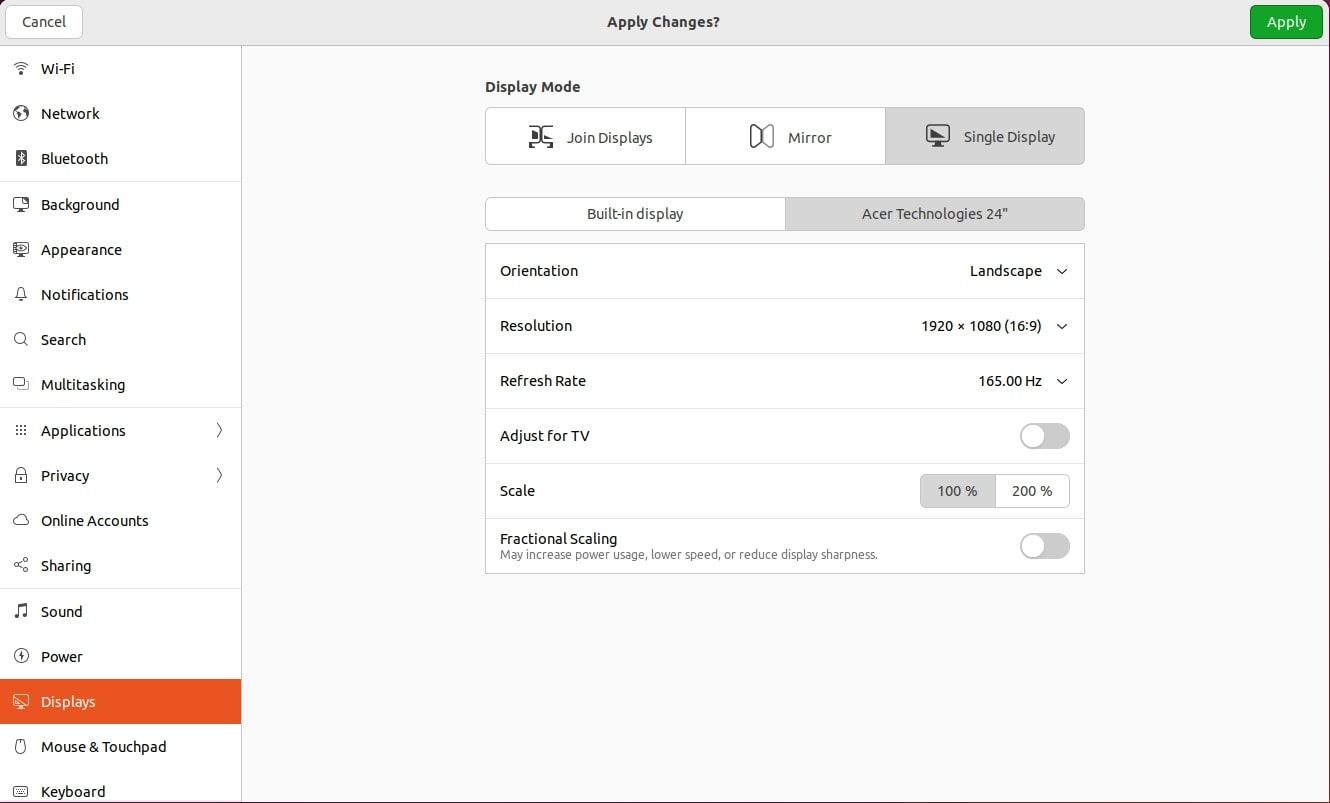
Task: Click the Cancel button
Action: [x=44, y=22]
